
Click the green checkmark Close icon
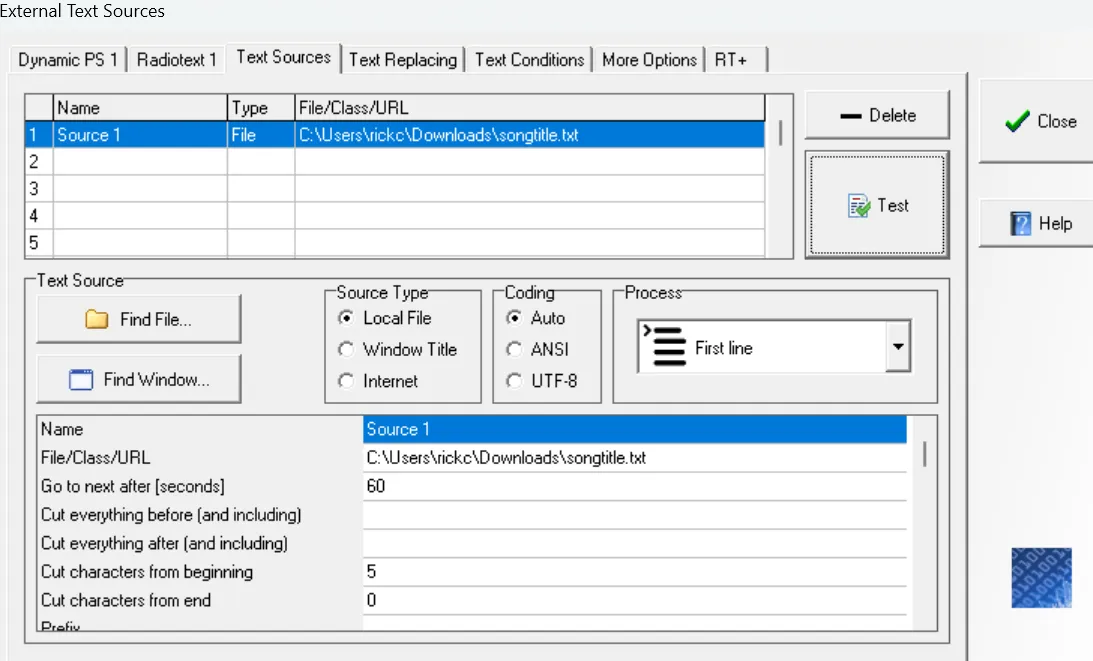(1017, 122)
